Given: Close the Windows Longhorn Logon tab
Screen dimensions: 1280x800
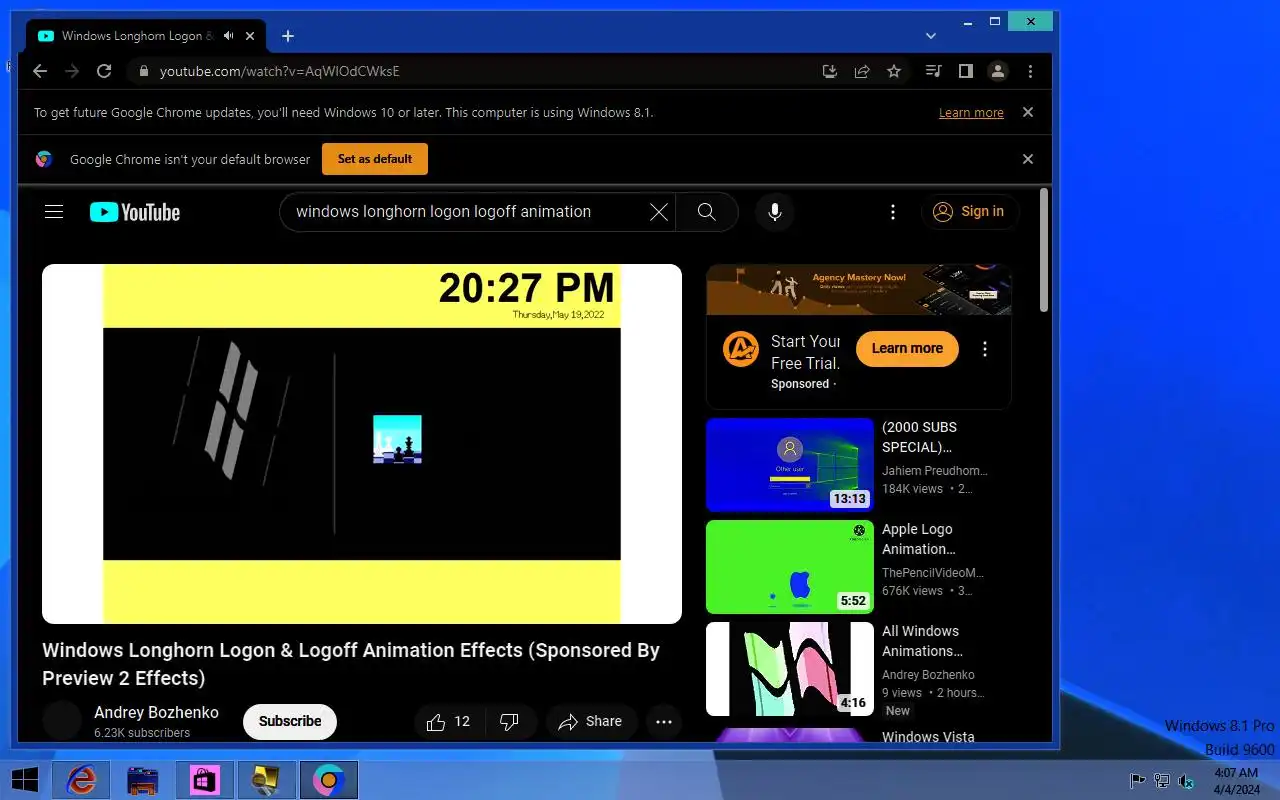Looking at the screenshot, I should click(250, 36).
